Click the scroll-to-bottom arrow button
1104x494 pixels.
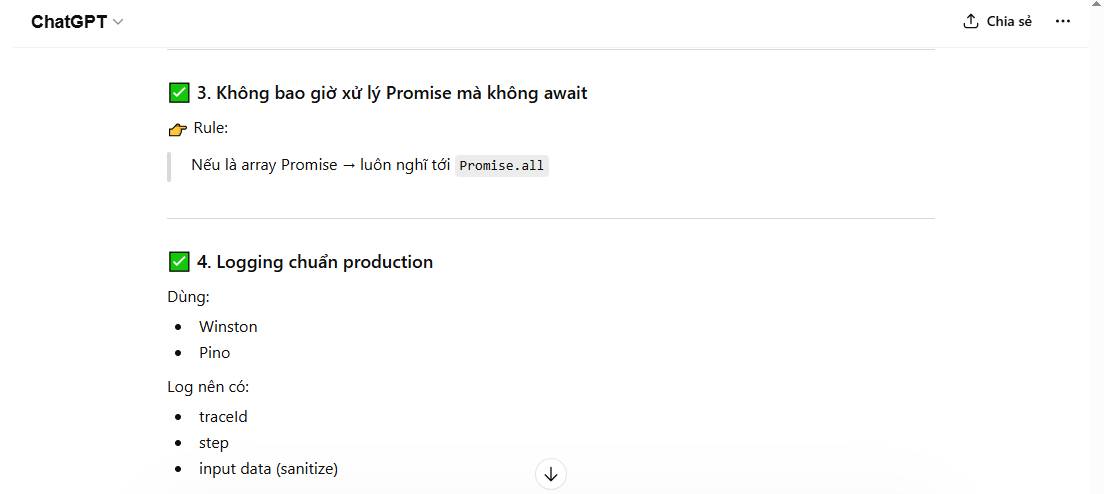click(551, 474)
